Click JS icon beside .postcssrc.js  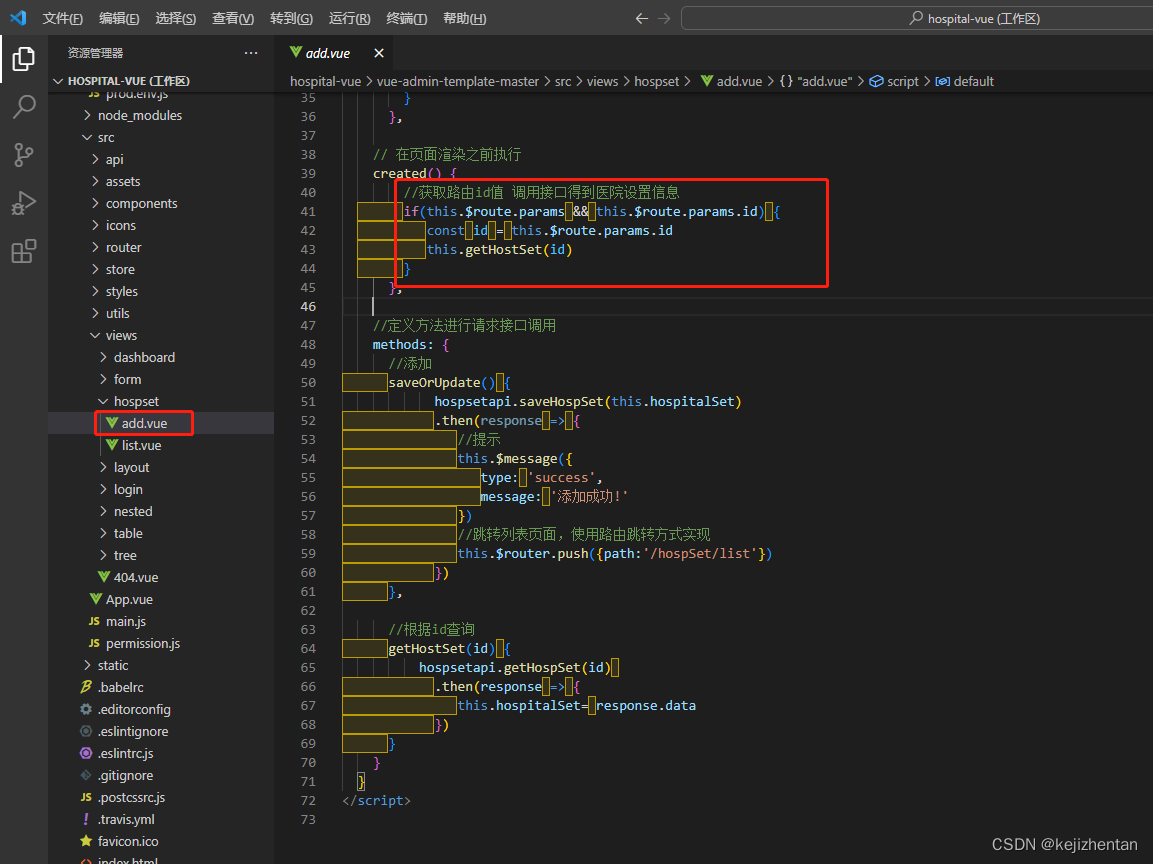pos(86,797)
